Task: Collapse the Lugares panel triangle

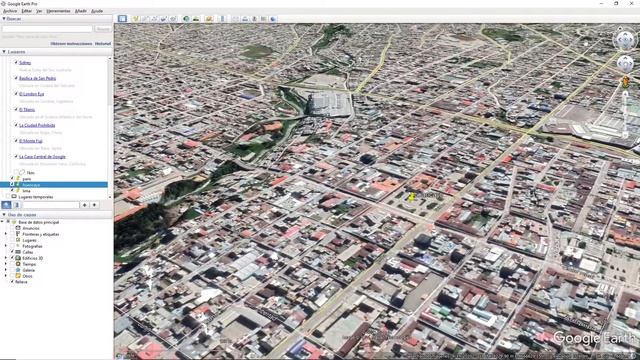Action: coord(4,52)
